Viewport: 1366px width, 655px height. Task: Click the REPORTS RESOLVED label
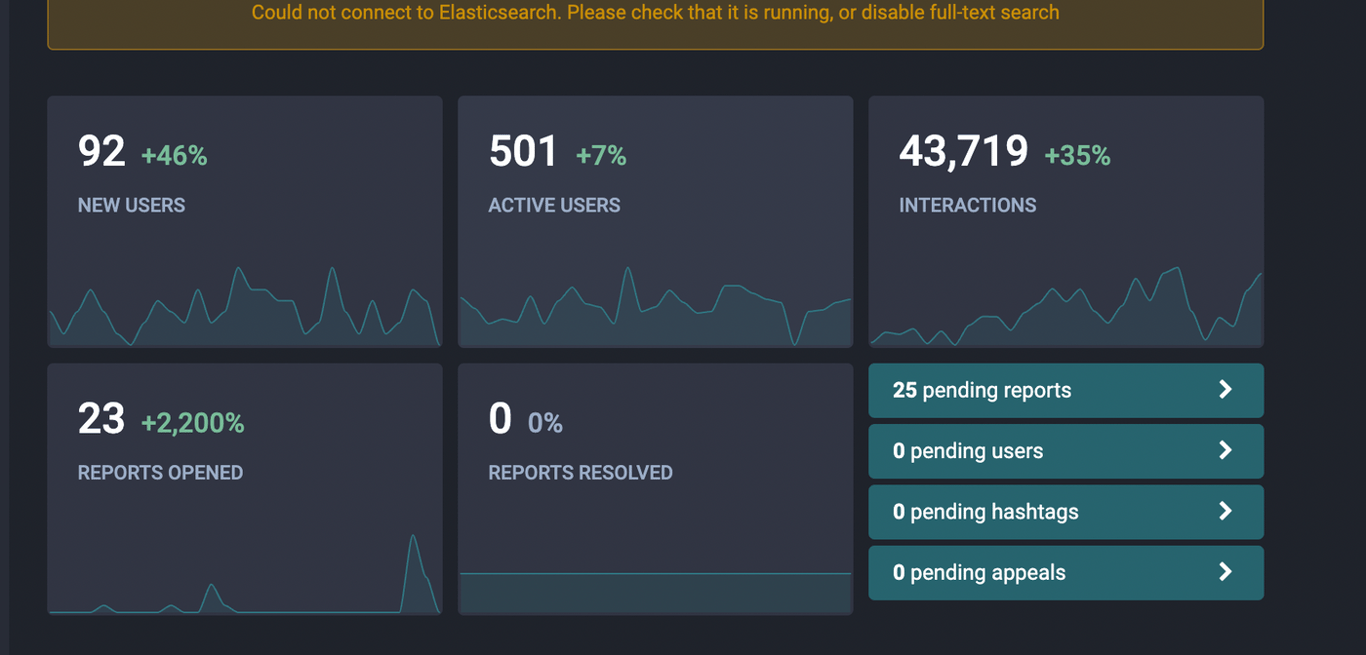580,473
